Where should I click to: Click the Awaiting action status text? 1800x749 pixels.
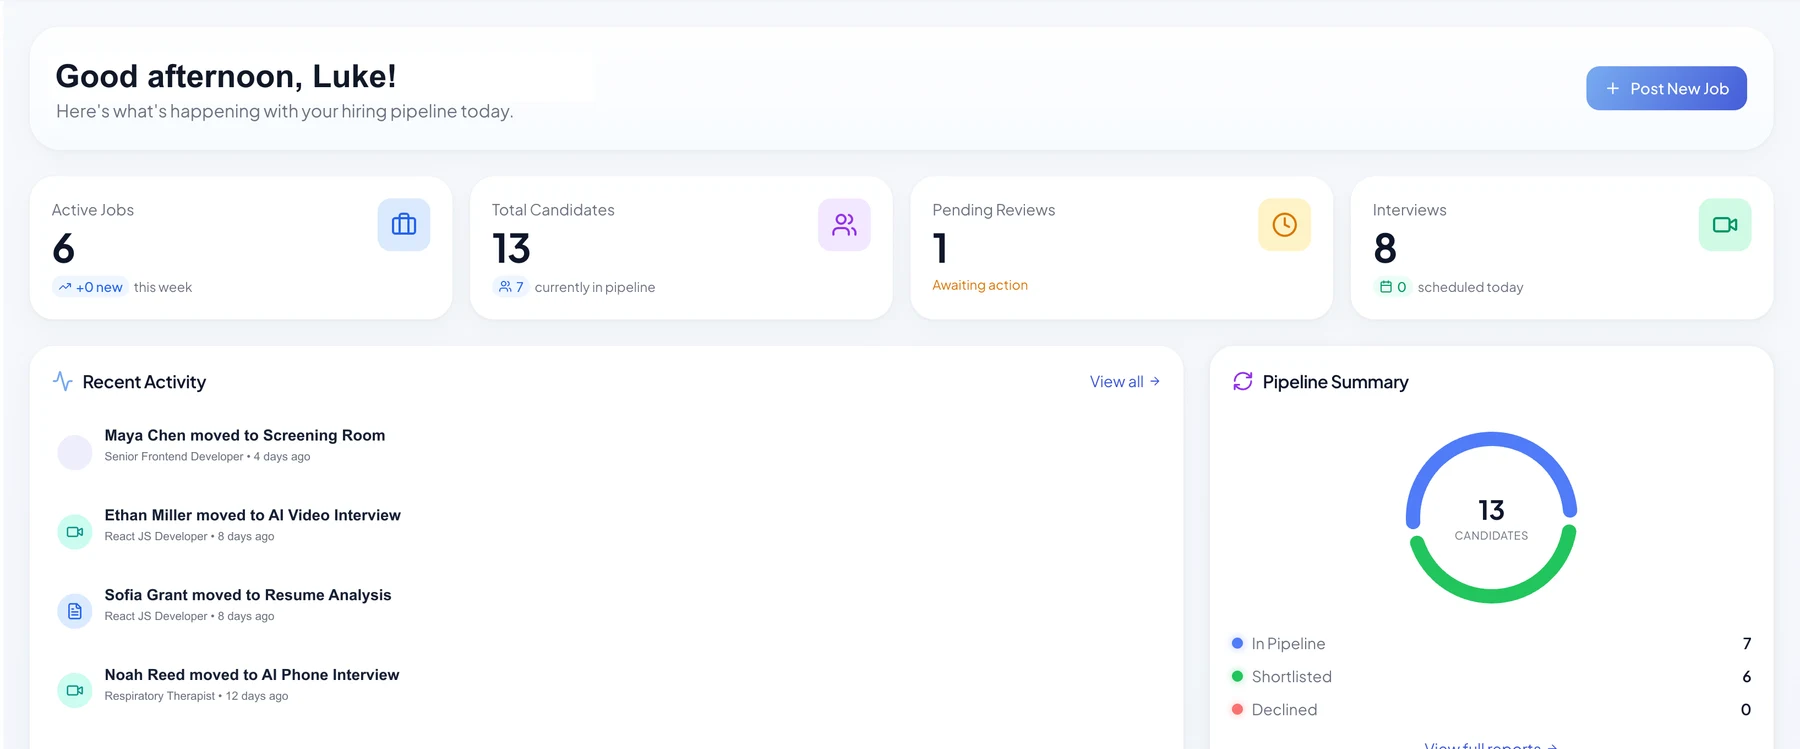coord(980,285)
